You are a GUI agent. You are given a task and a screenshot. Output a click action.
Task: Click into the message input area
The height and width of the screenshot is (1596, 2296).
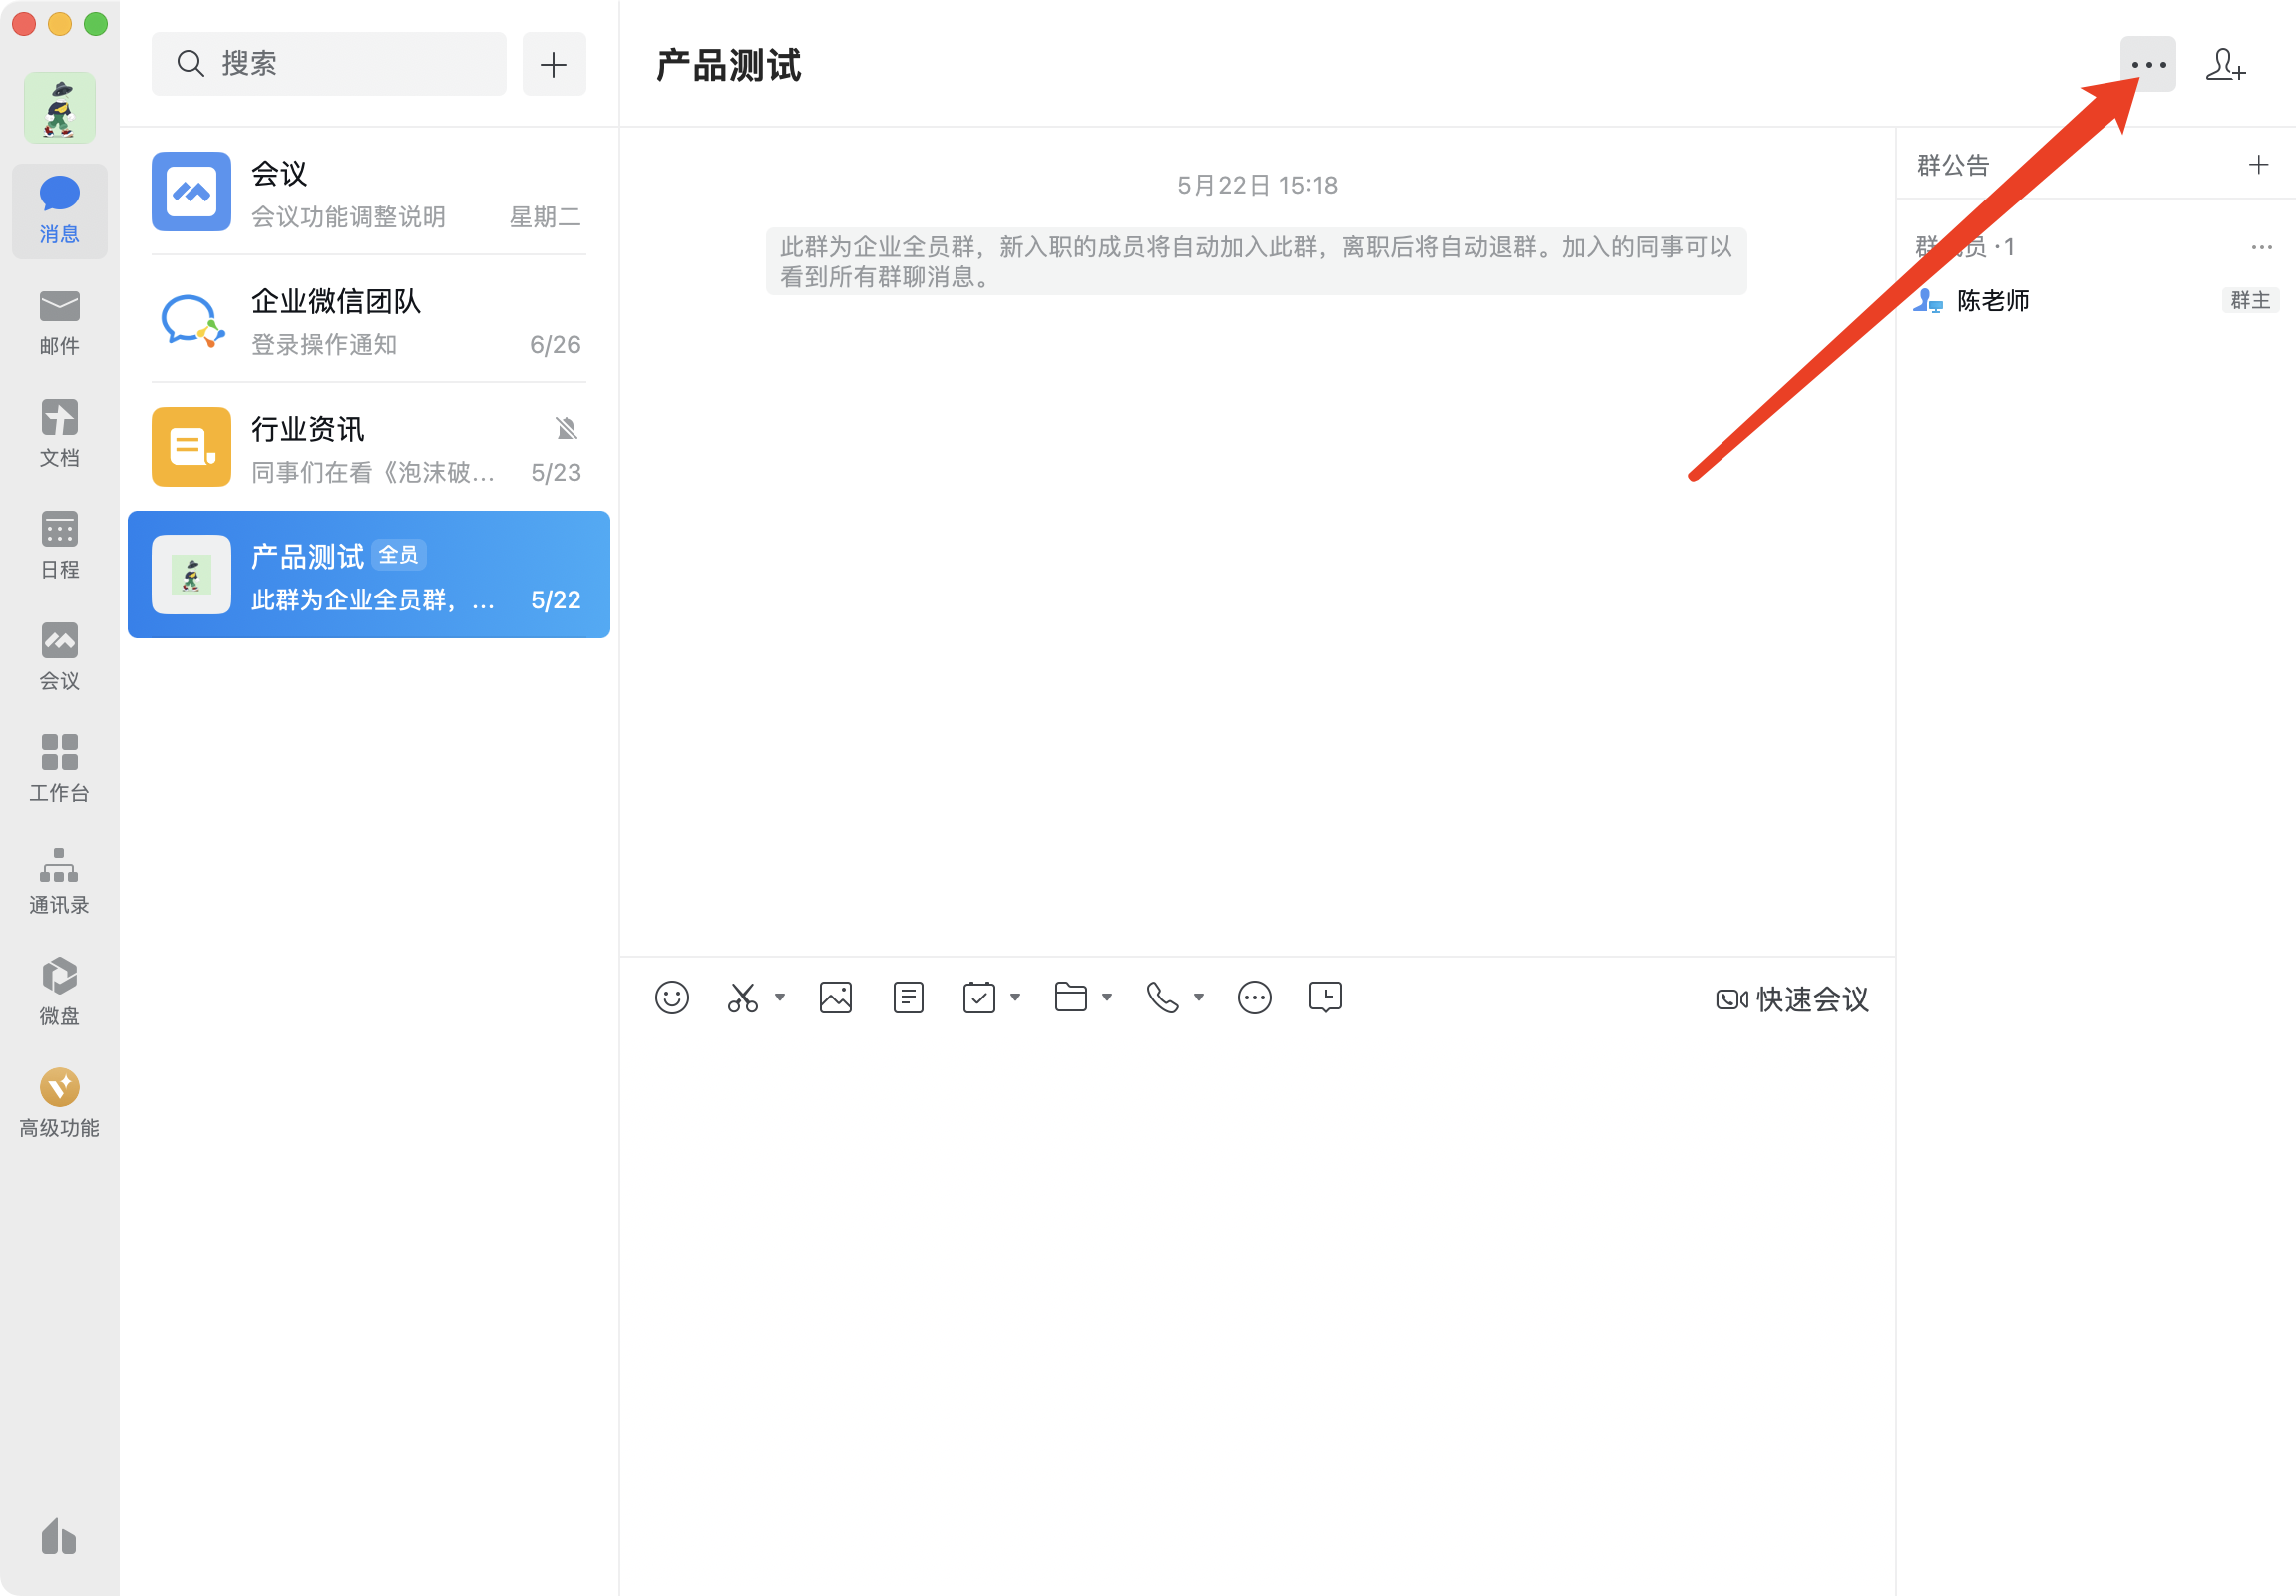(1257, 1316)
